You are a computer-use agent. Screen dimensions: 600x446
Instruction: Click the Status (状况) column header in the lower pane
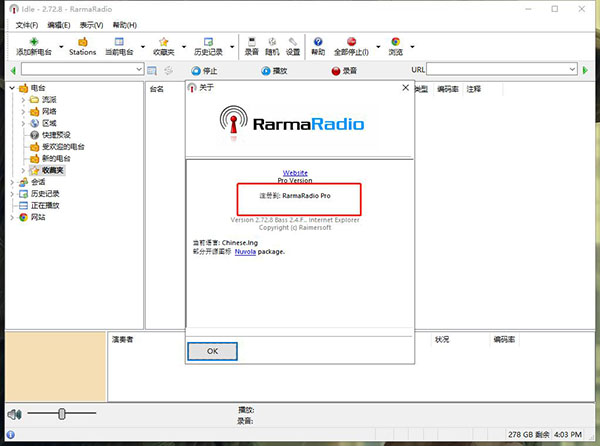click(x=442, y=339)
